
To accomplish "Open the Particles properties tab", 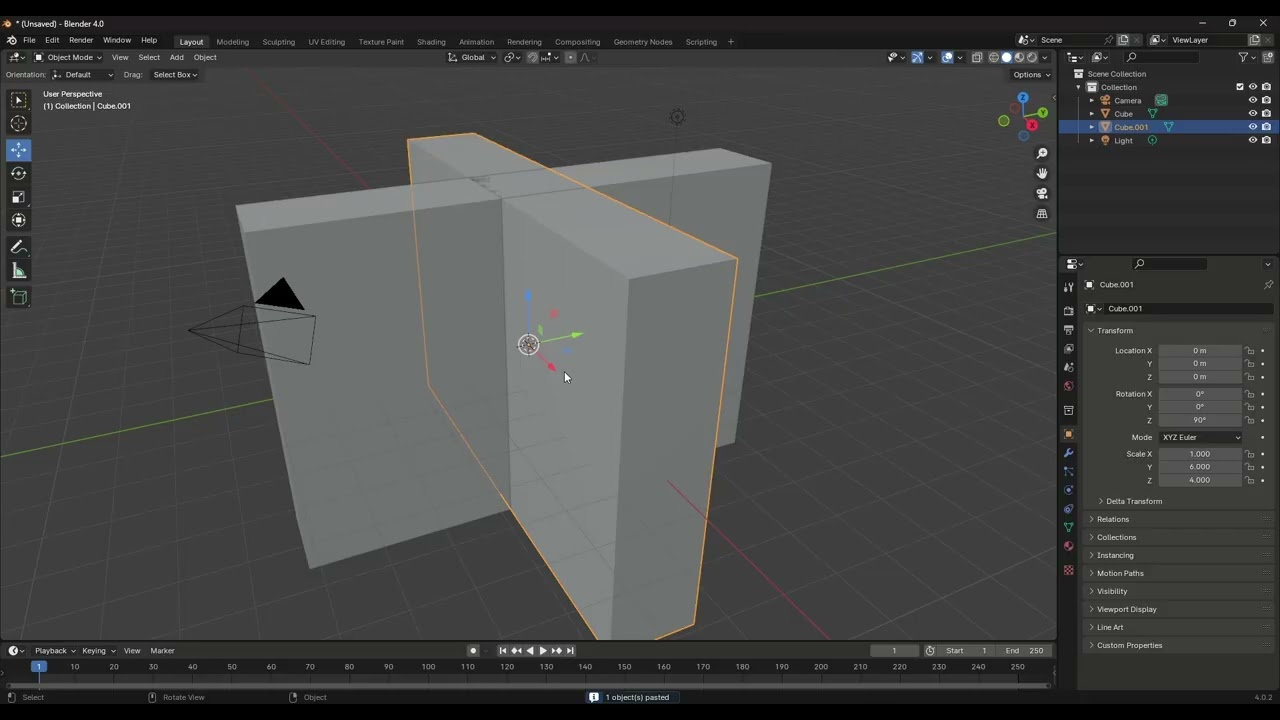I will click(1068, 471).
